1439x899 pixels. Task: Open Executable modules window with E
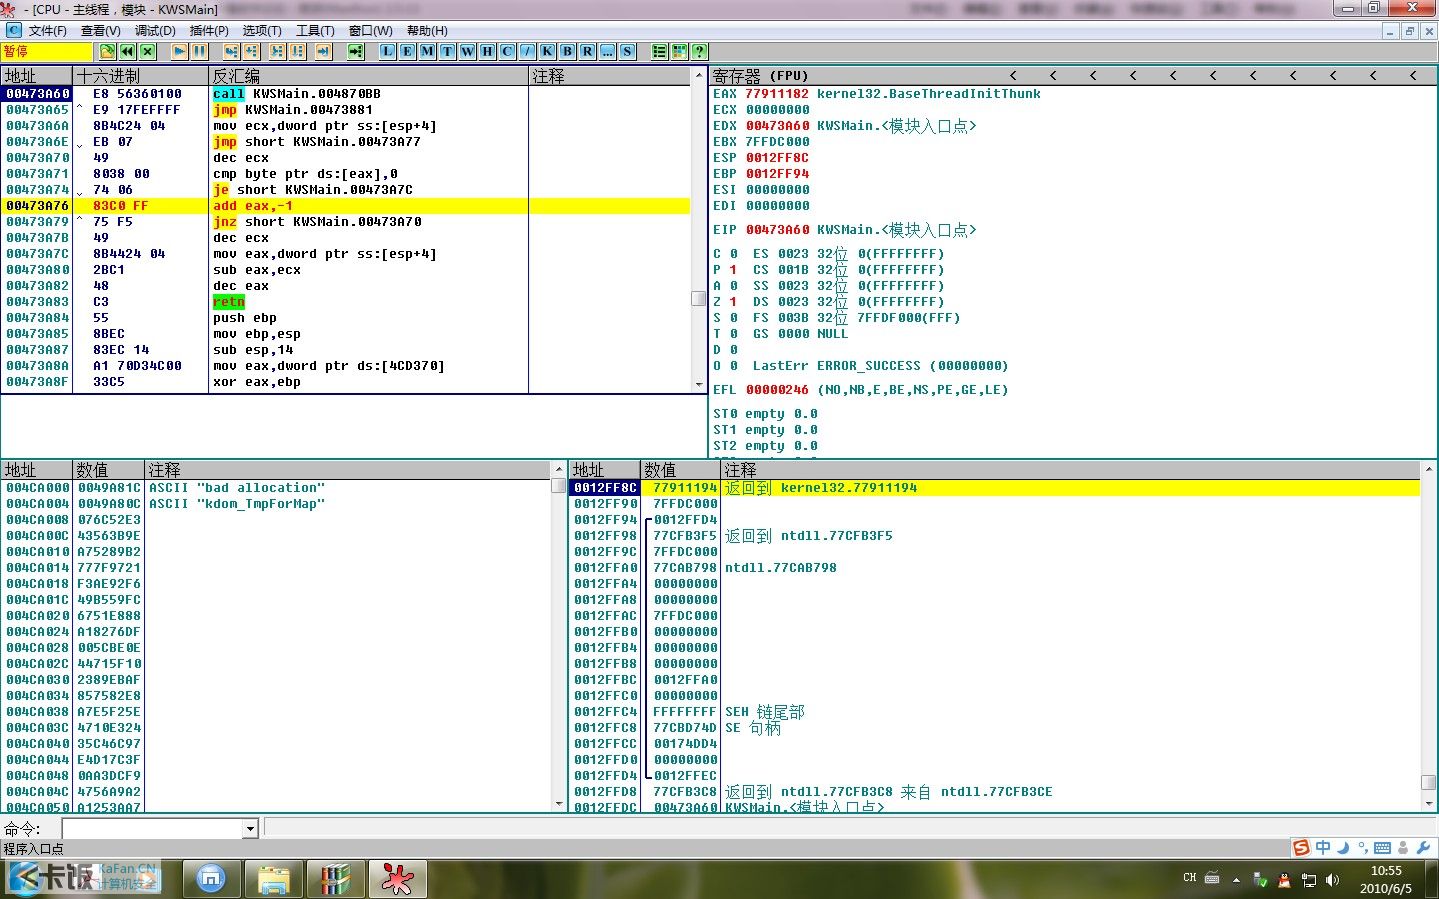(x=408, y=51)
